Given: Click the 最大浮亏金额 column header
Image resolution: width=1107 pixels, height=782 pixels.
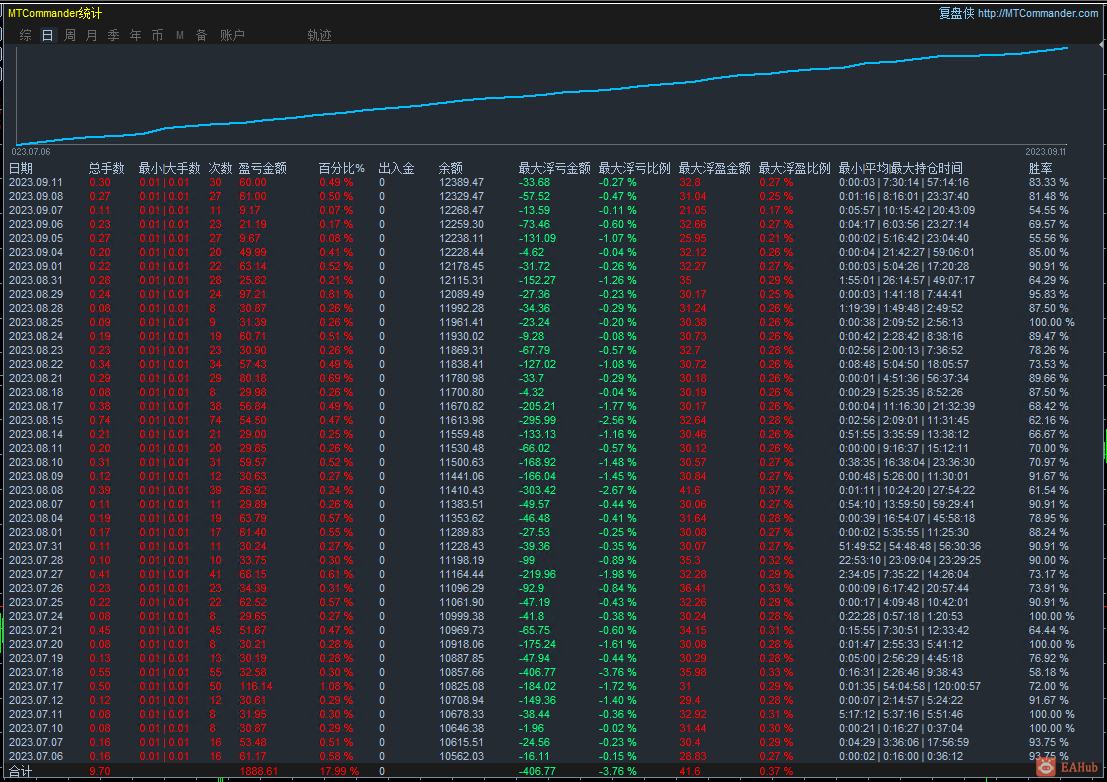Looking at the screenshot, I should [554, 168].
